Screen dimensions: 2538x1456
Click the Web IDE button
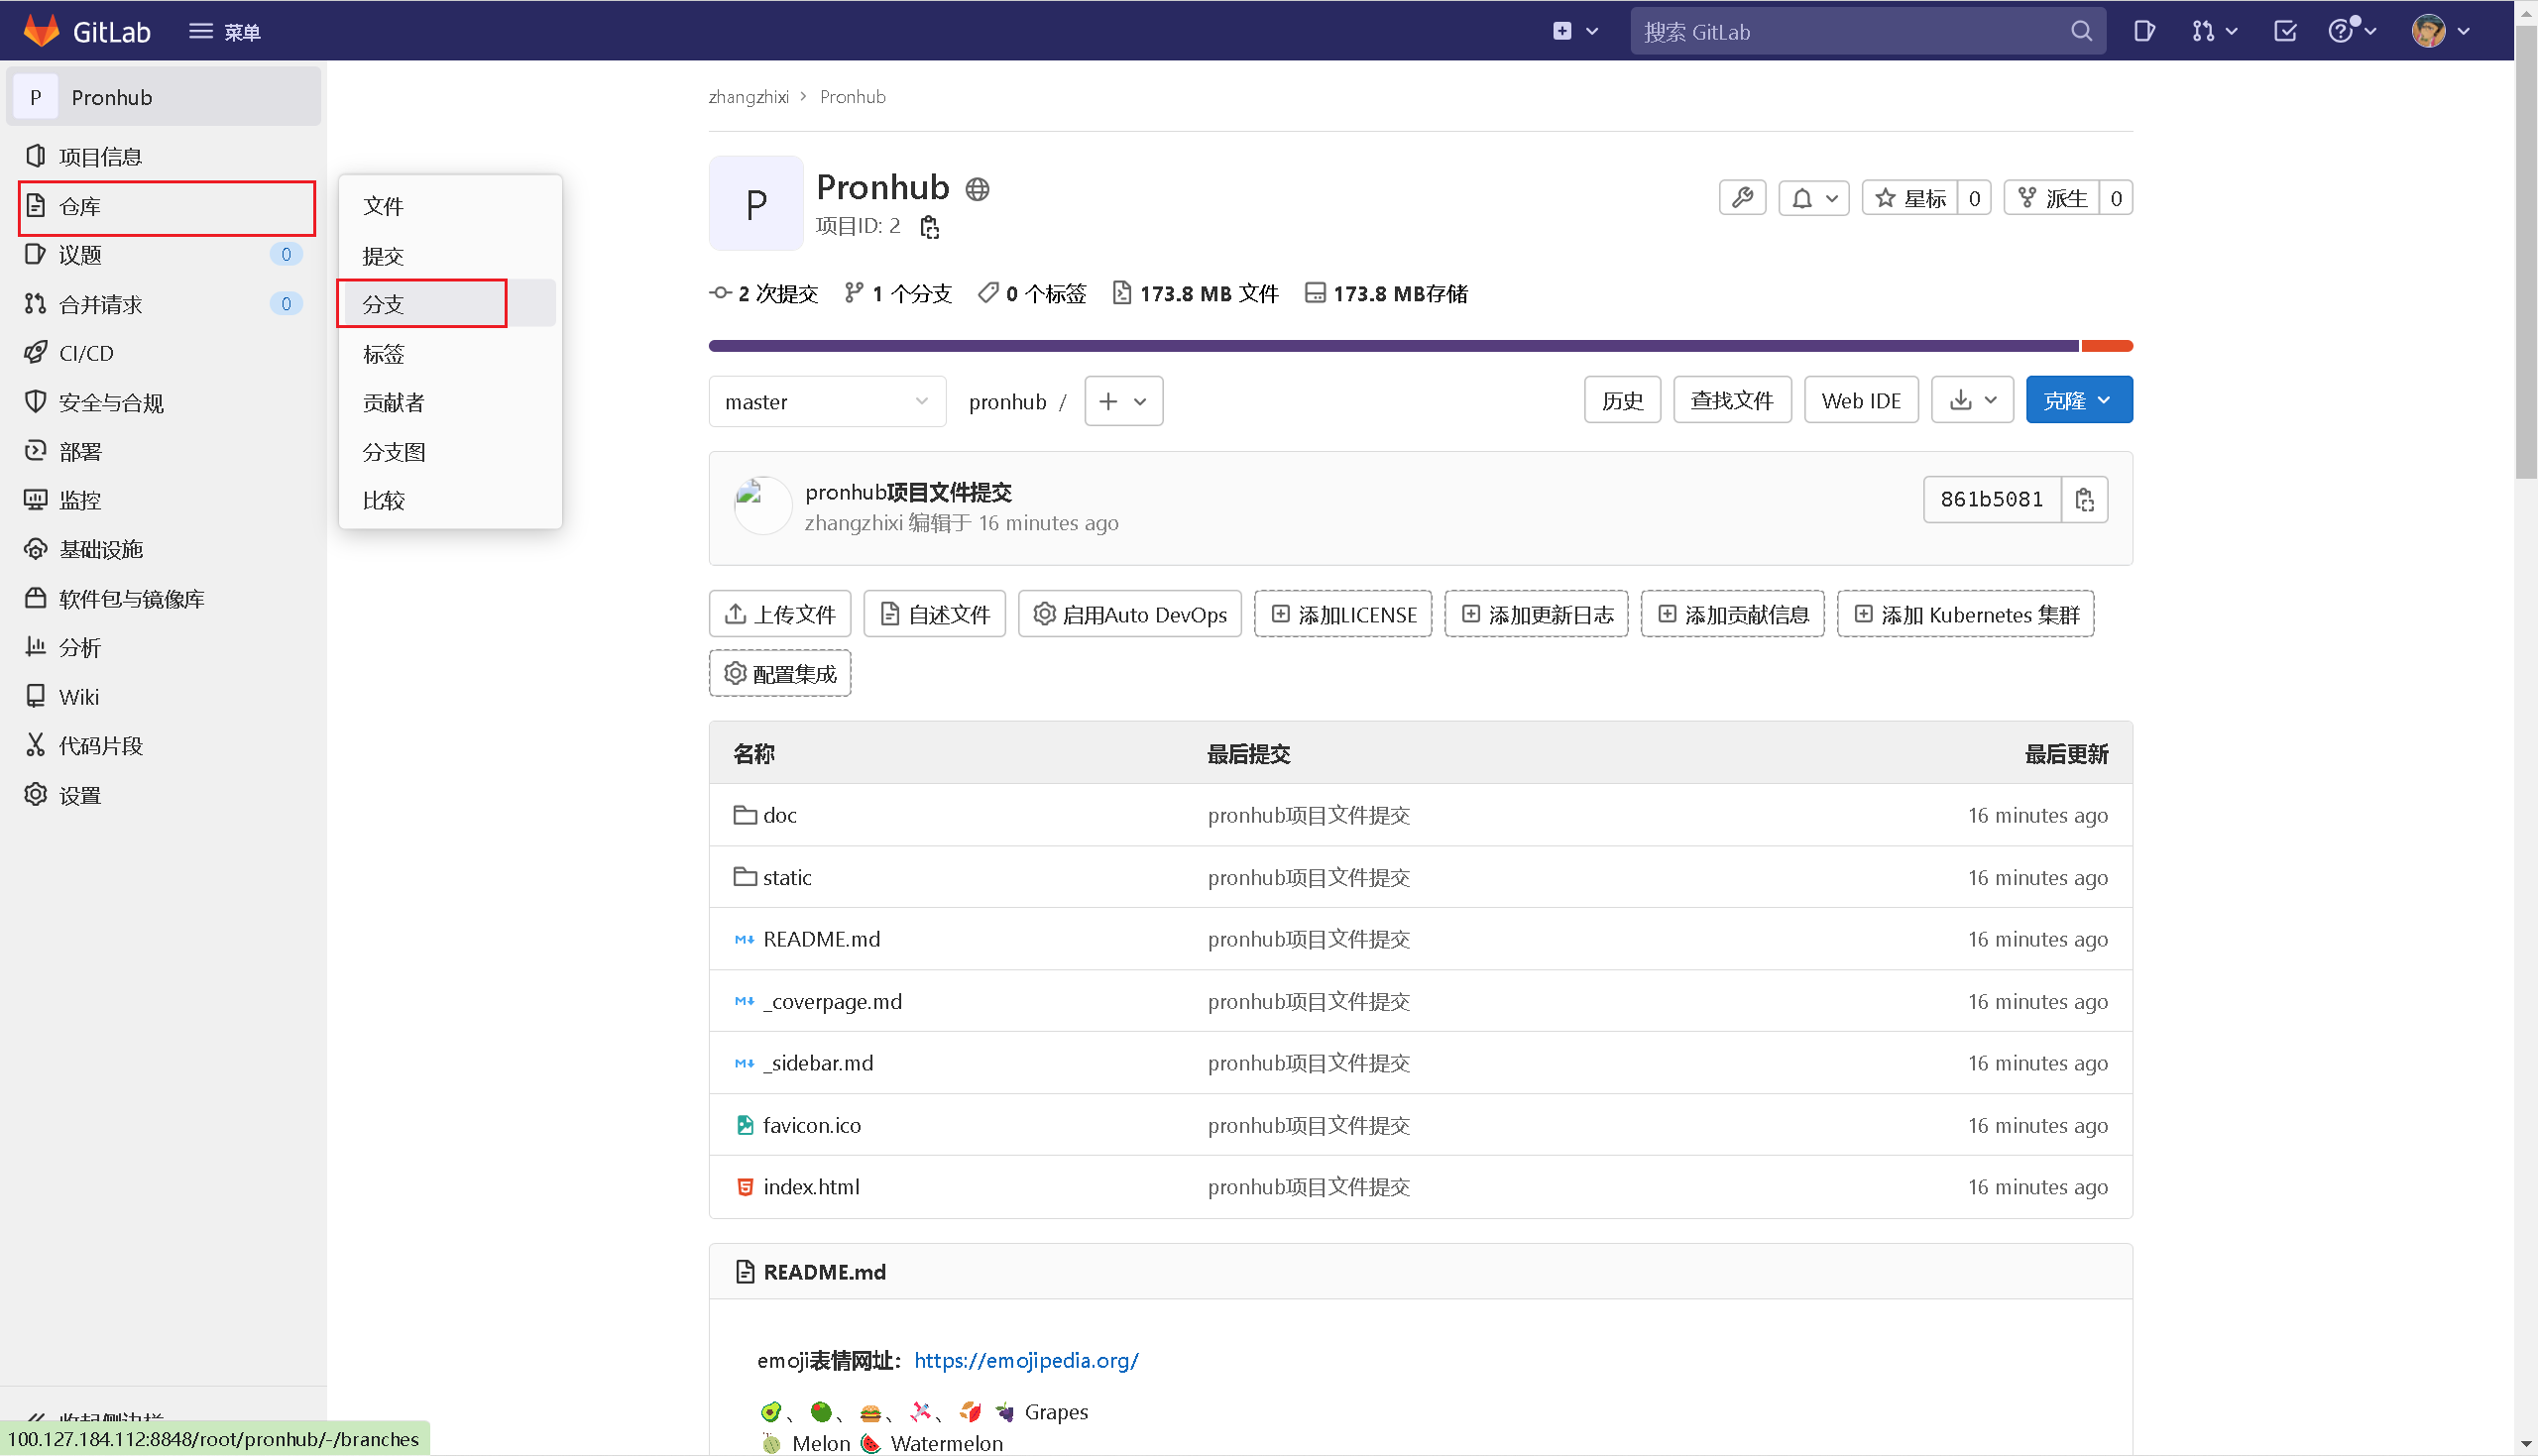click(x=1860, y=400)
